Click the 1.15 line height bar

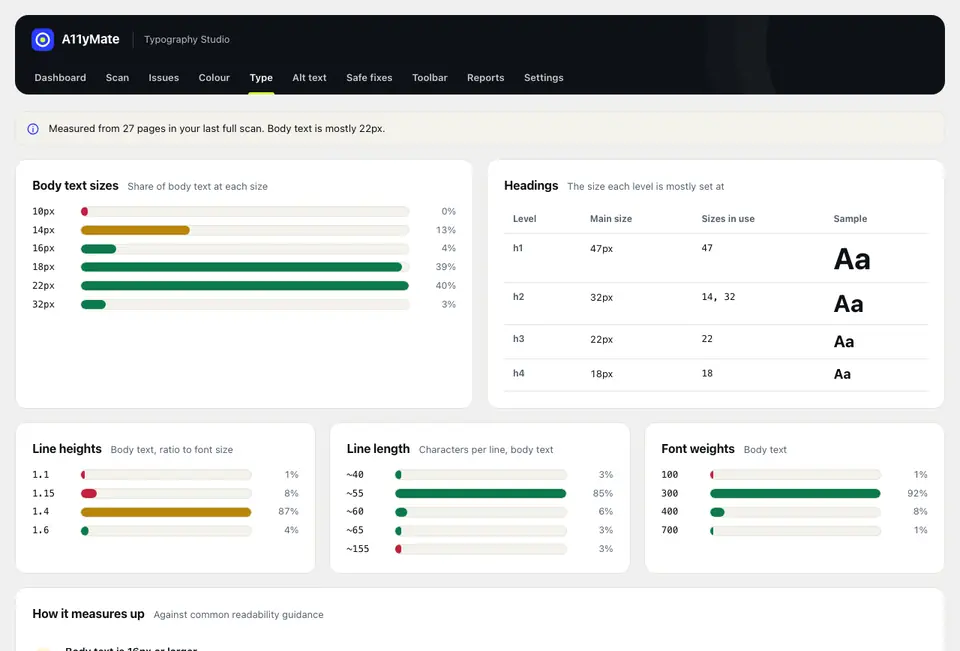tap(166, 494)
